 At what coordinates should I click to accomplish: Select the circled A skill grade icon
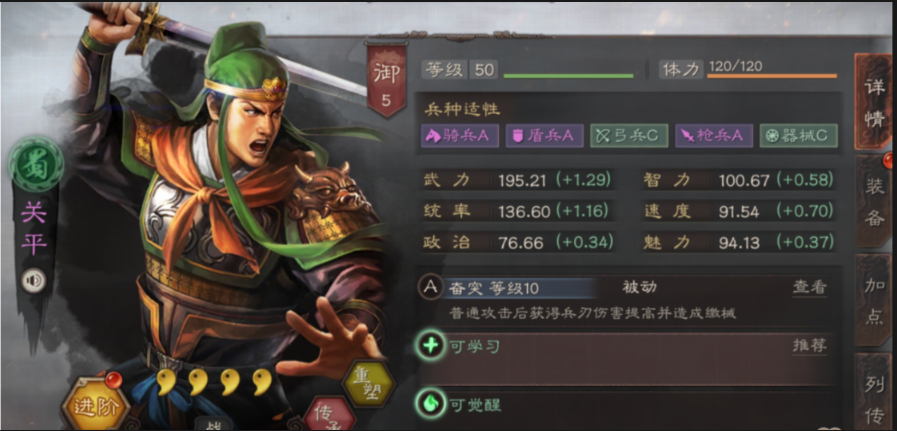point(430,287)
